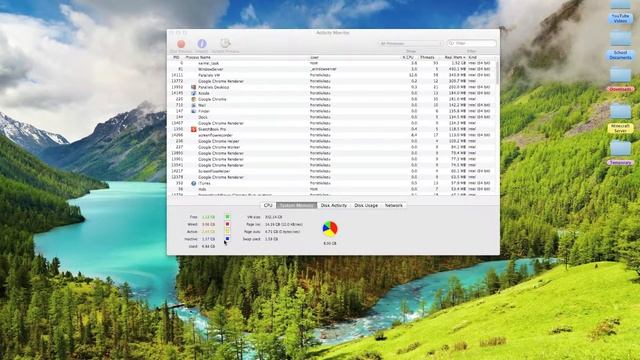Select the SketchBook Pro process name
640x360 pixels.
[x=212, y=129]
